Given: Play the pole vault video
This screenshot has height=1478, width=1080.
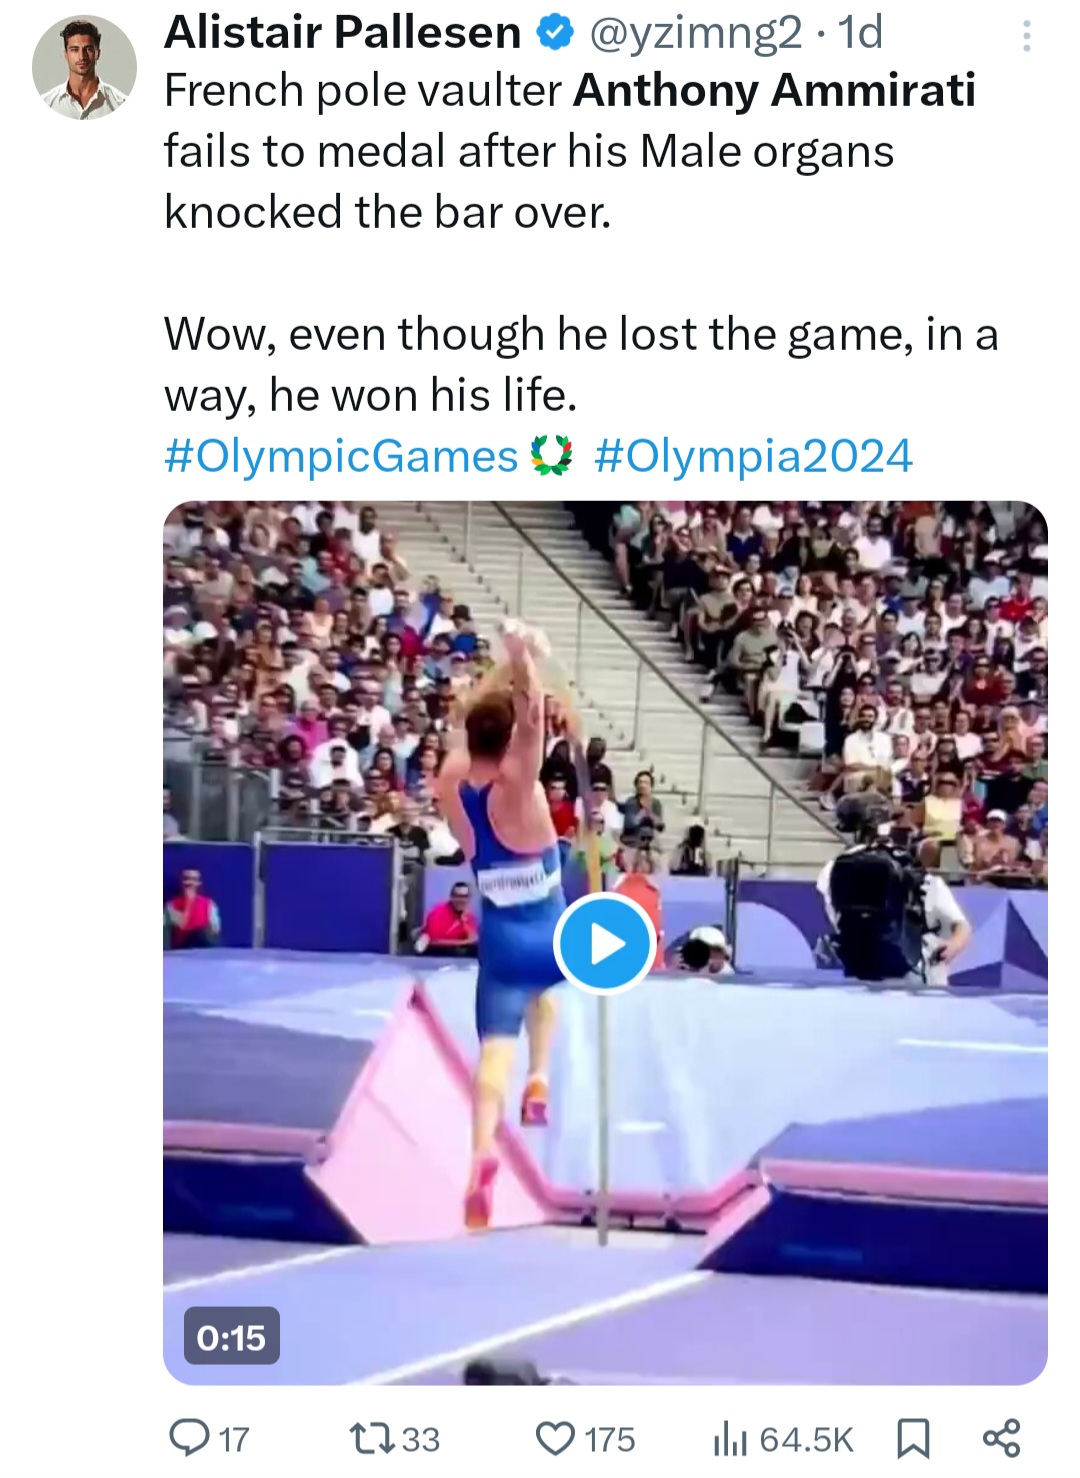Looking at the screenshot, I should pyautogui.click(x=604, y=942).
